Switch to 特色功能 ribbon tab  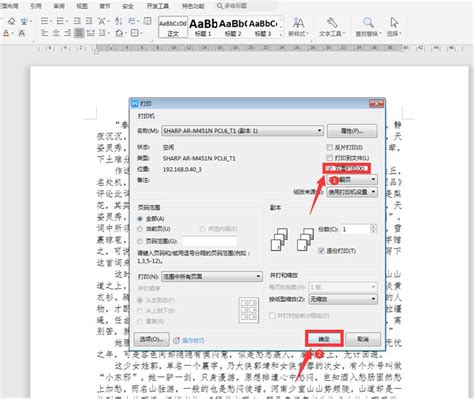[193, 6]
